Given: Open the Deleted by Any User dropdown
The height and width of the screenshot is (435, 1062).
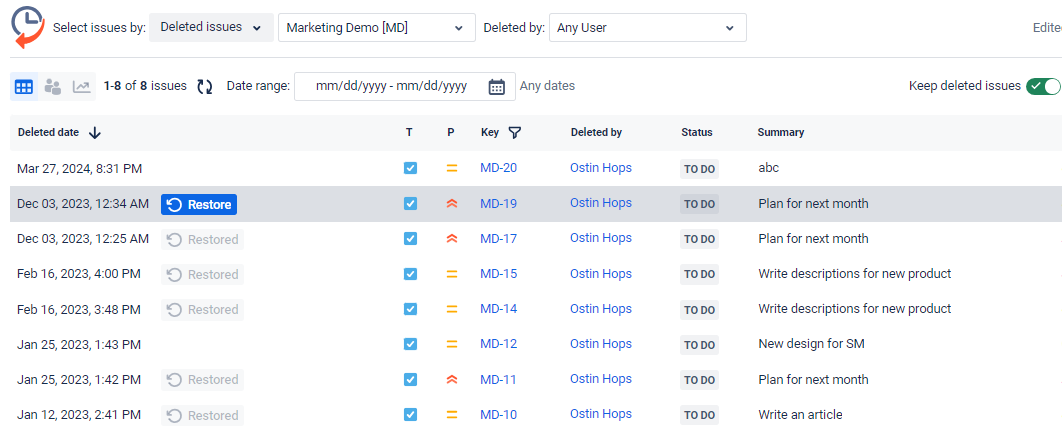Looking at the screenshot, I should point(647,28).
